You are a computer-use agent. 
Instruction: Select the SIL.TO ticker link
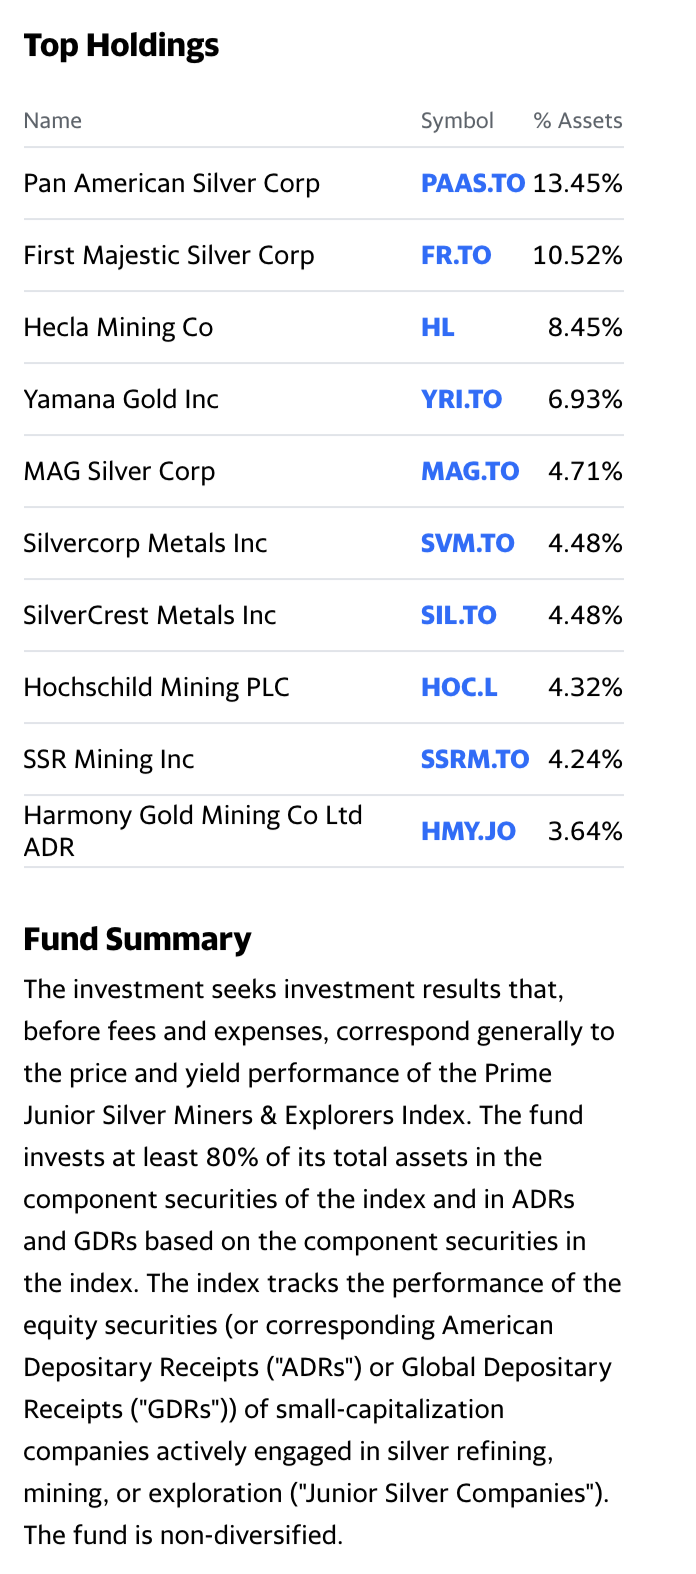[458, 615]
